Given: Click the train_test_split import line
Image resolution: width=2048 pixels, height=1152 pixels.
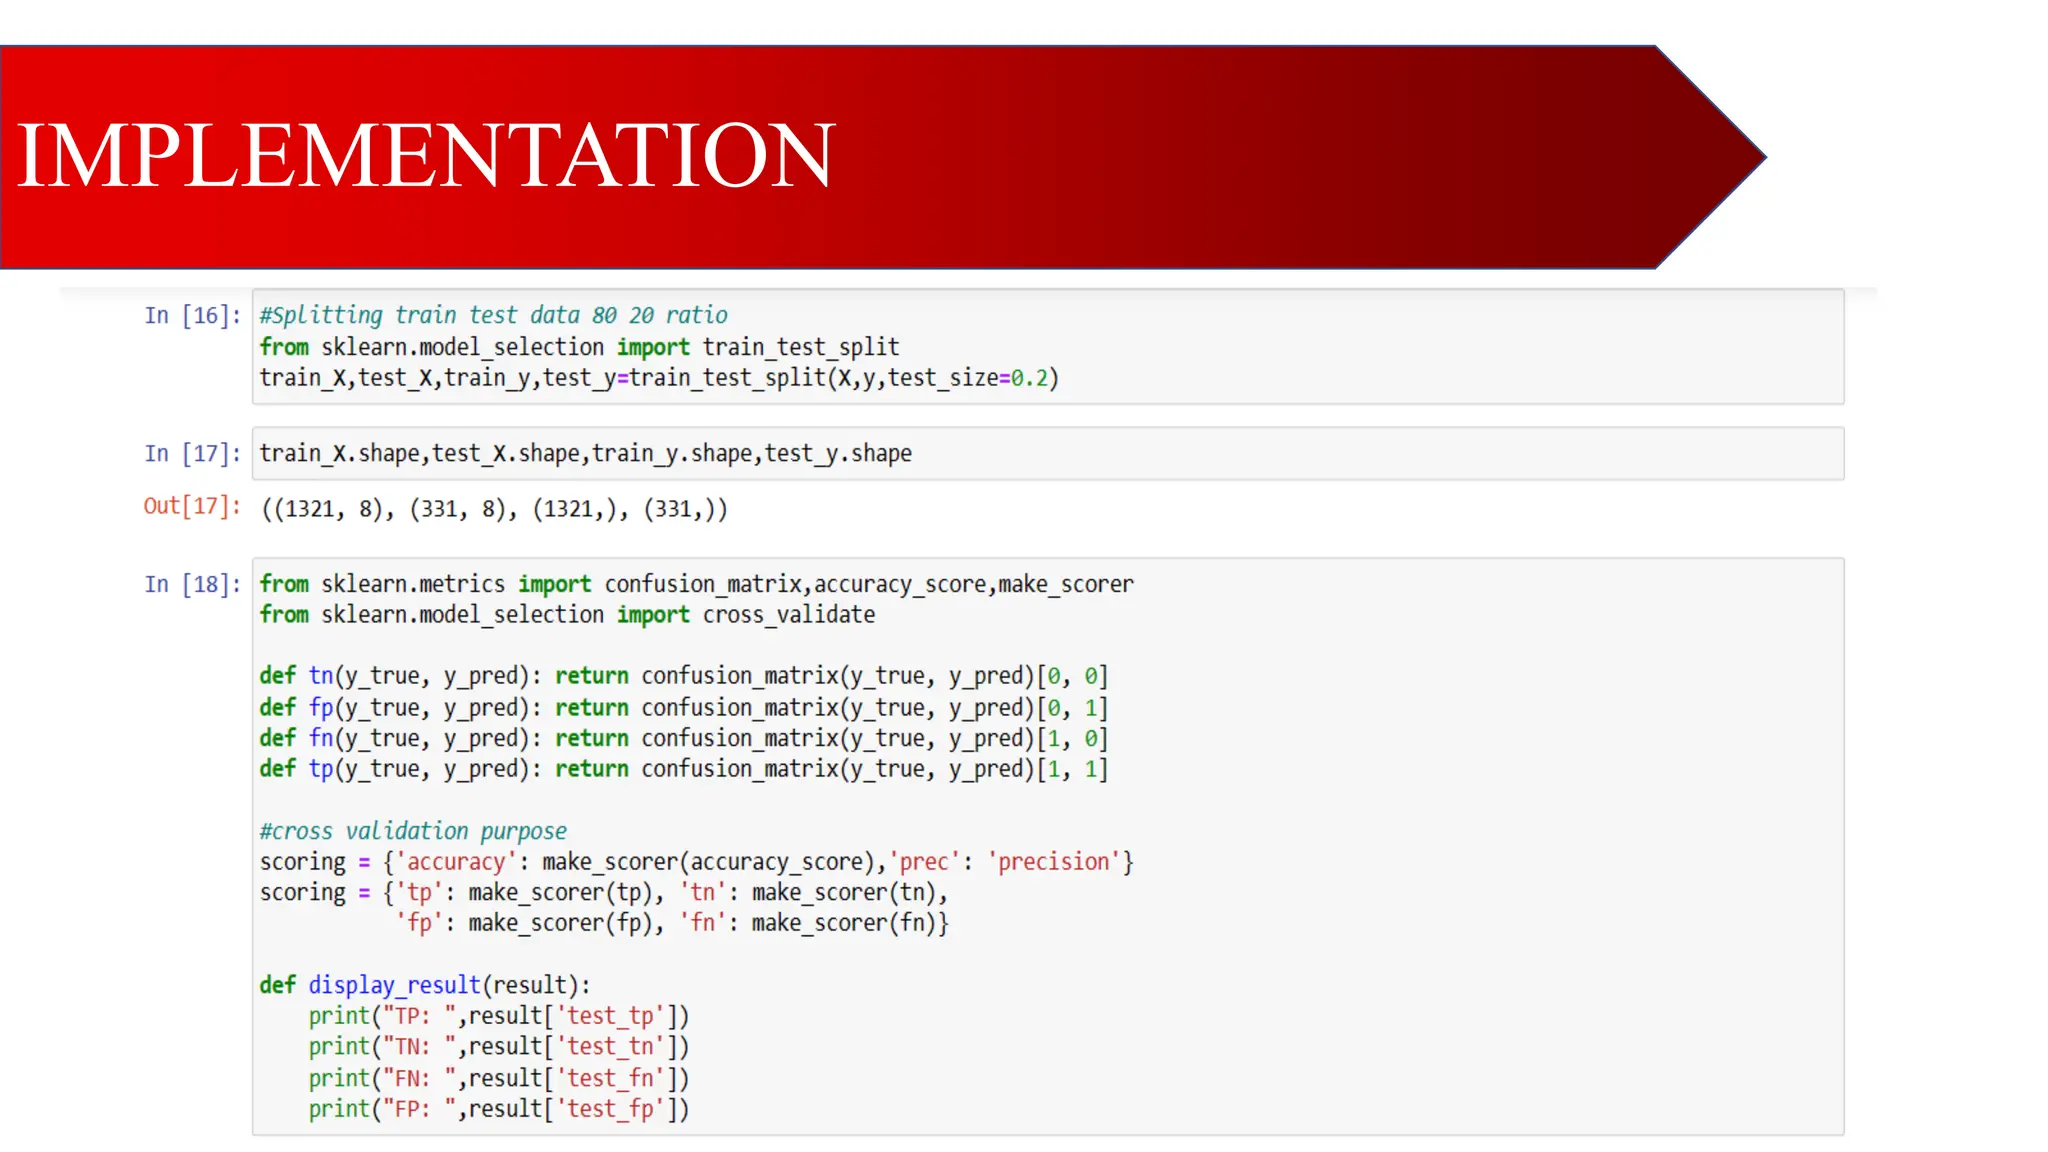Looking at the screenshot, I should point(579,347).
